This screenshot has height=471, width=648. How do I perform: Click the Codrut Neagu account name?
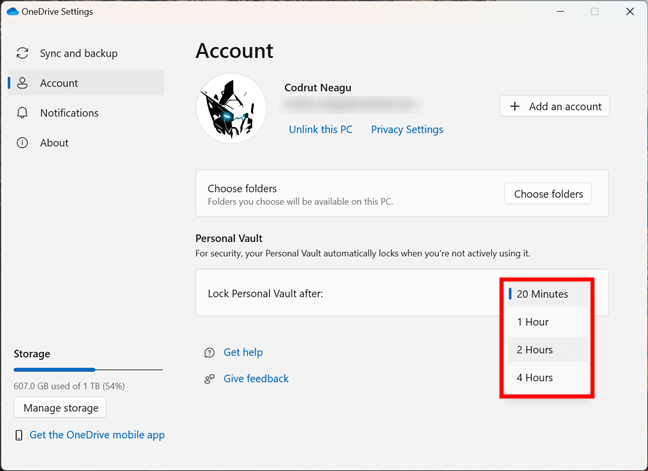[318, 88]
